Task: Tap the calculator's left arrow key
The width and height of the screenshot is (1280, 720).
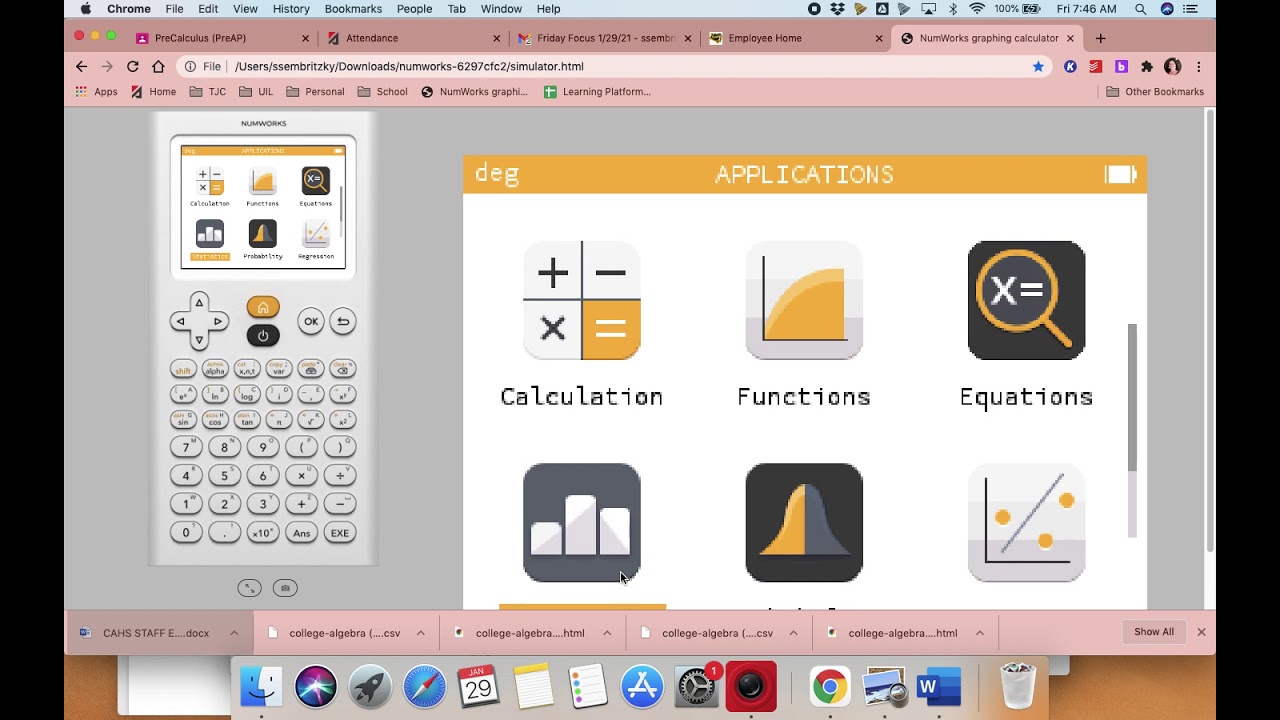Action: pyautogui.click(x=180, y=321)
